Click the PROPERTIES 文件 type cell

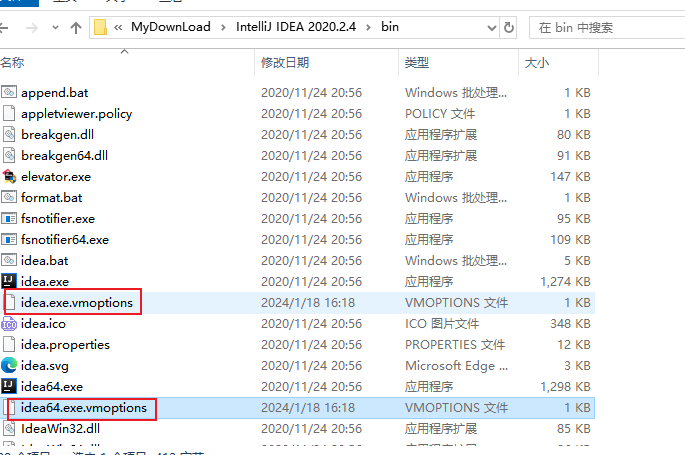(455, 345)
